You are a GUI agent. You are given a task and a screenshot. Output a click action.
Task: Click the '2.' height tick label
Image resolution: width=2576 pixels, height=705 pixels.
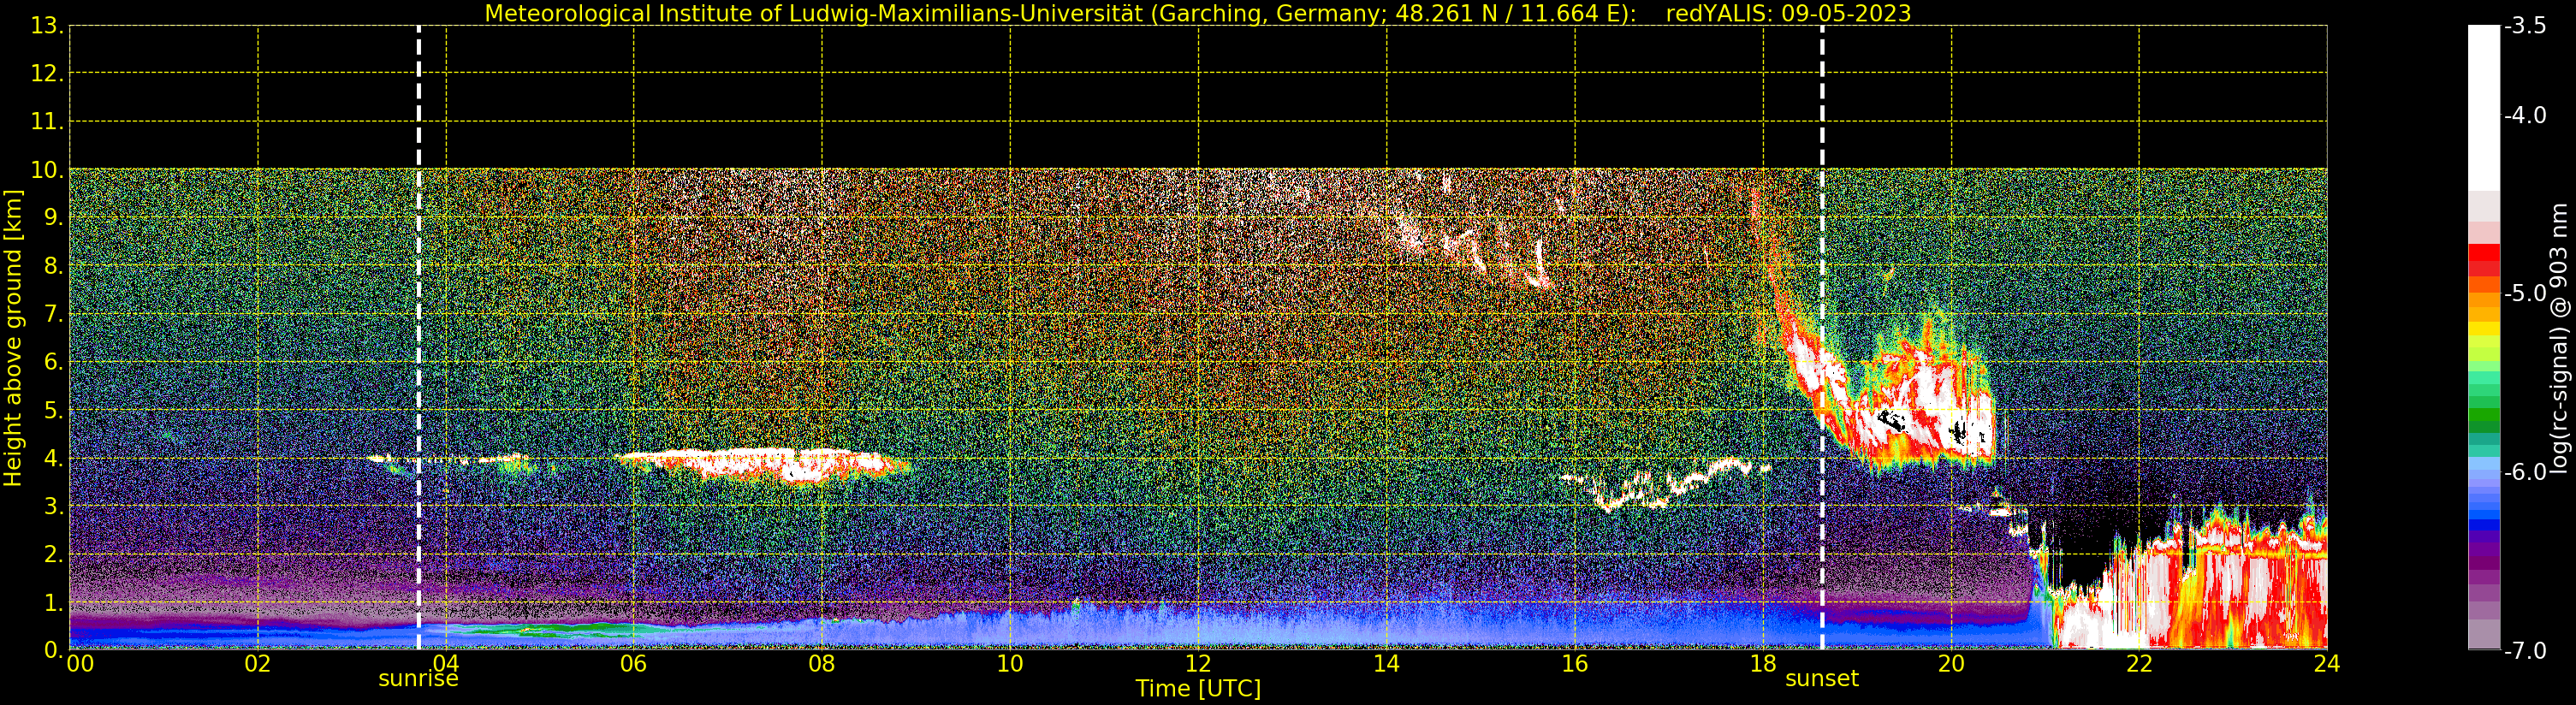(x=53, y=554)
